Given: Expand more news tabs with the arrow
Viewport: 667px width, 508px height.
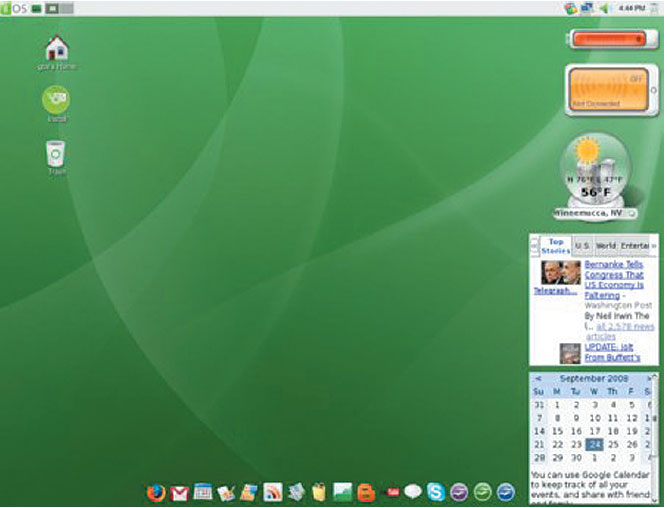Looking at the screenshot, I should pos(654,245).
